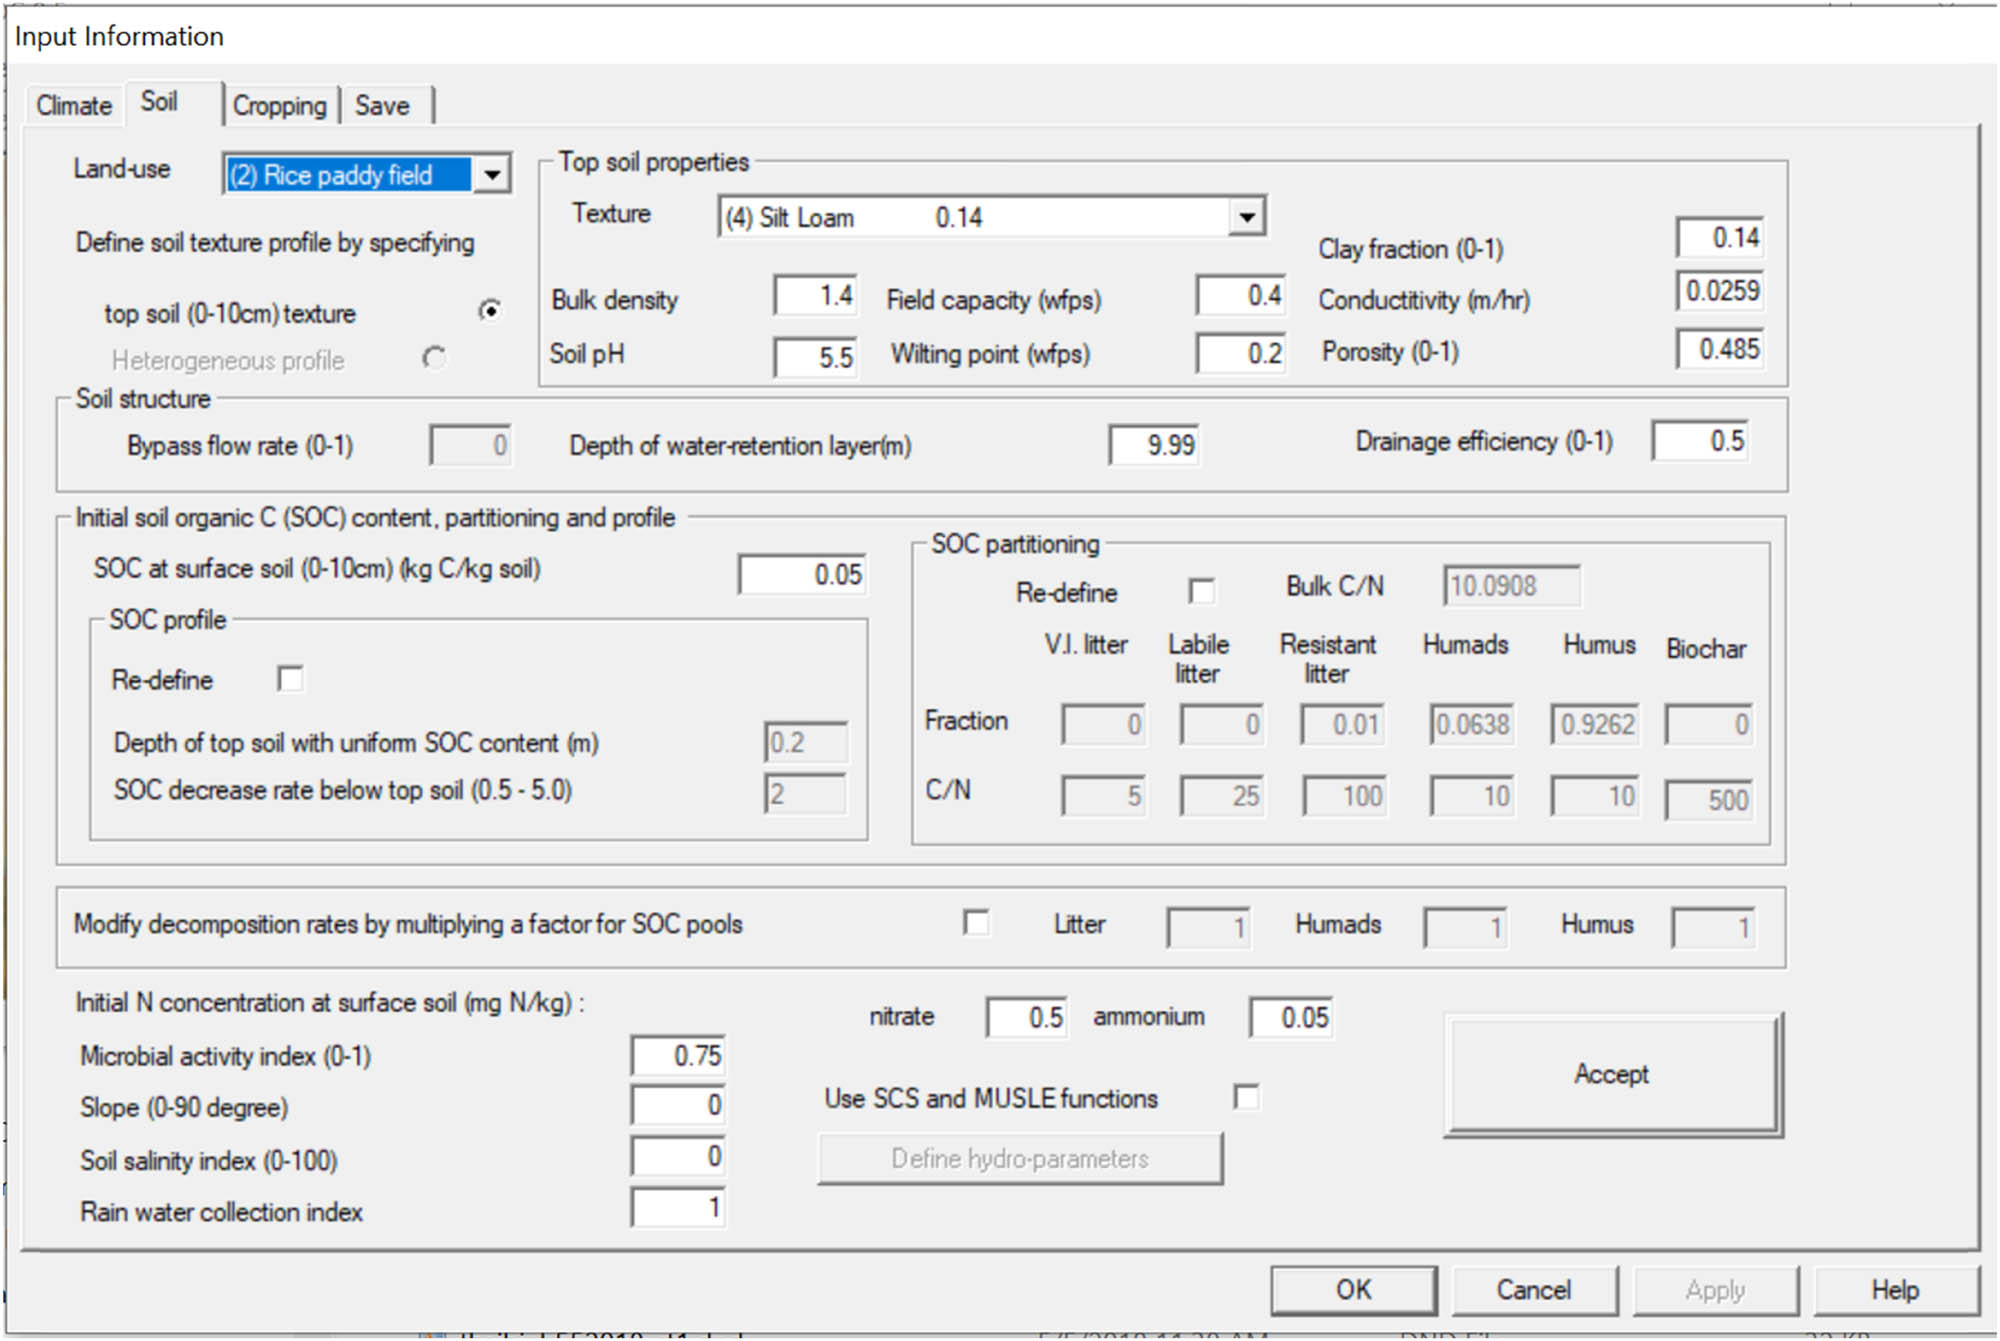
Task: Go to the Save tab
Action: click(382, 106)
